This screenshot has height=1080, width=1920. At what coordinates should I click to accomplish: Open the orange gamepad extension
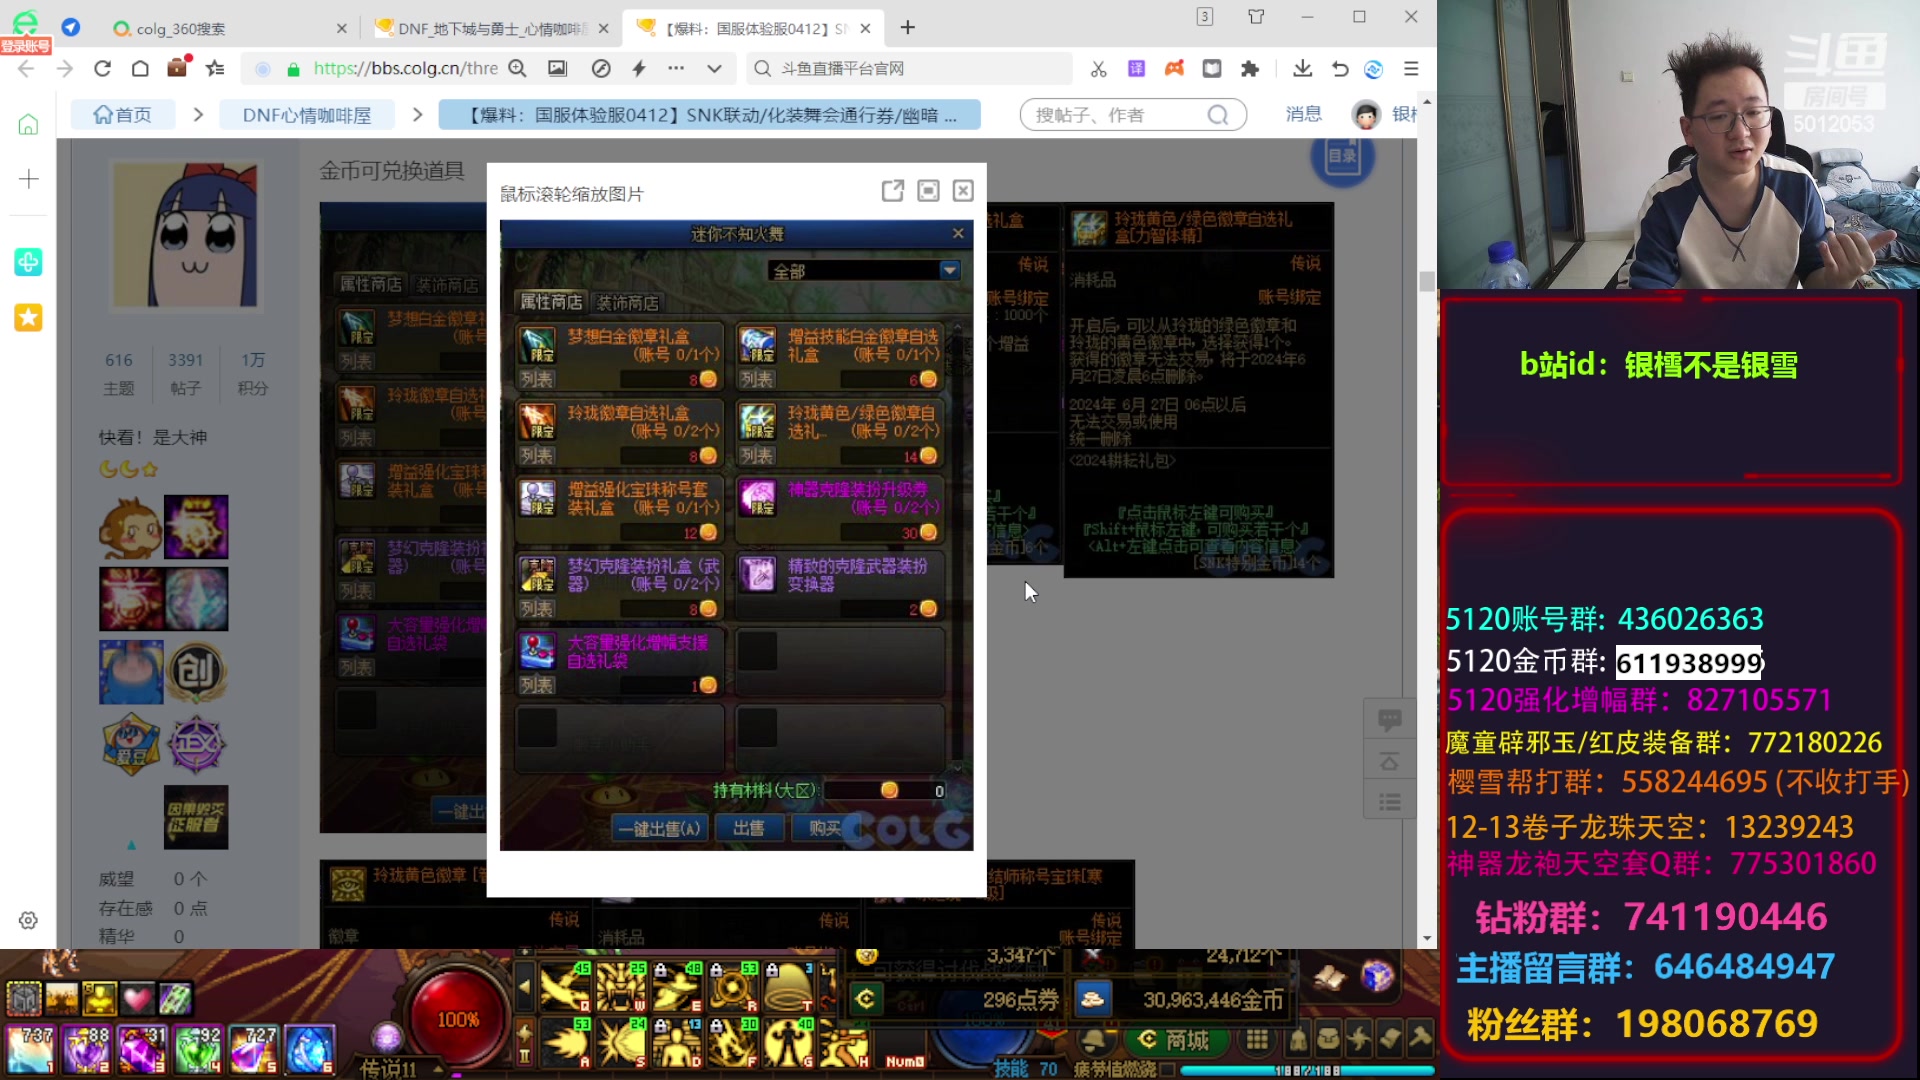[1174, 69]
